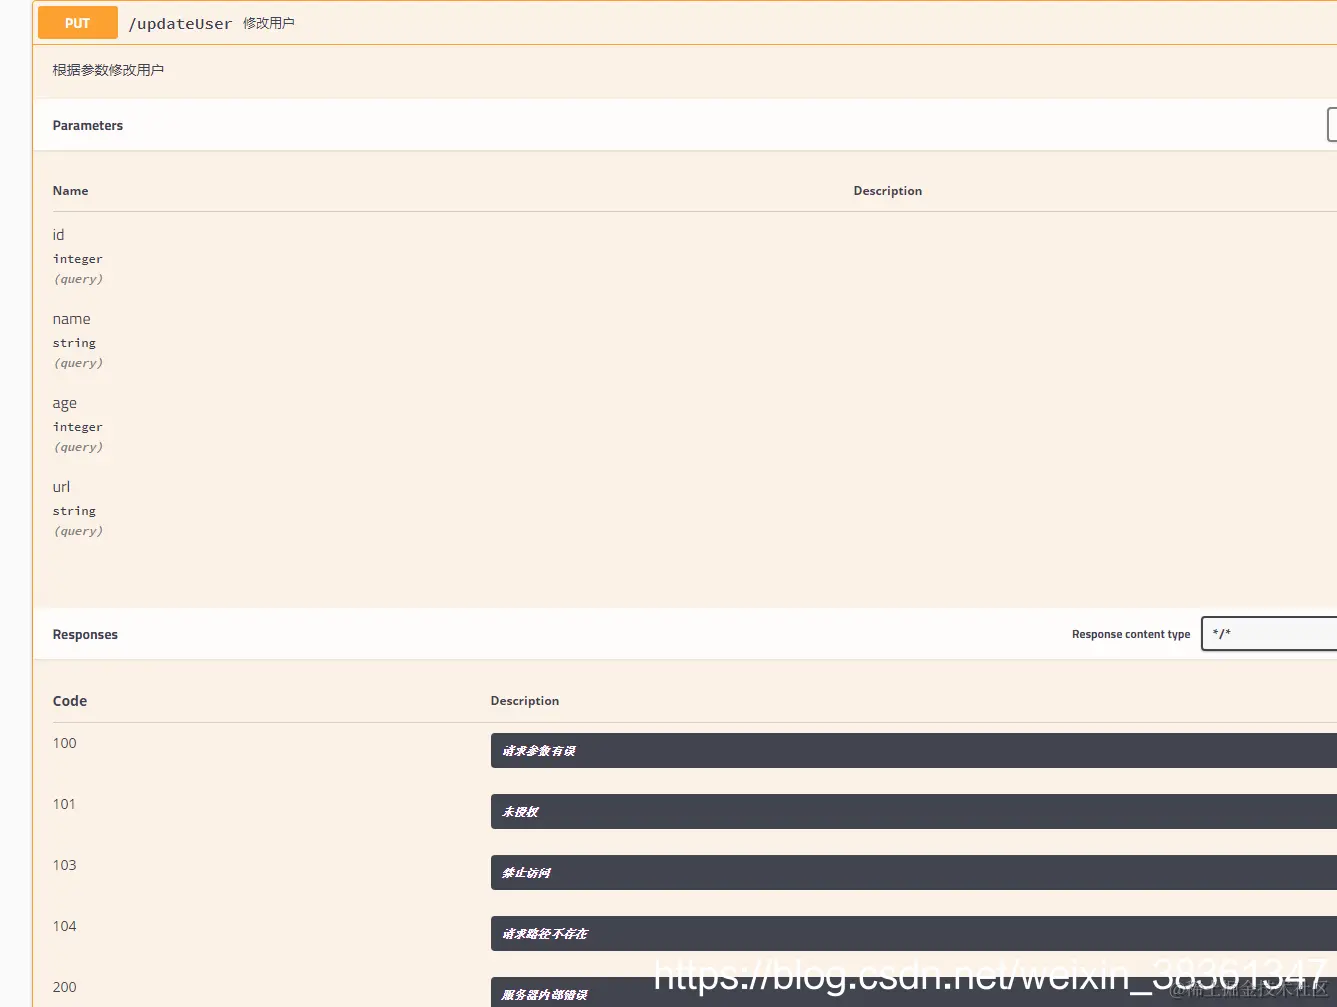Click the url parameter label
The height and width of the screenshot is (1007, 1337).
coord(61,487)
